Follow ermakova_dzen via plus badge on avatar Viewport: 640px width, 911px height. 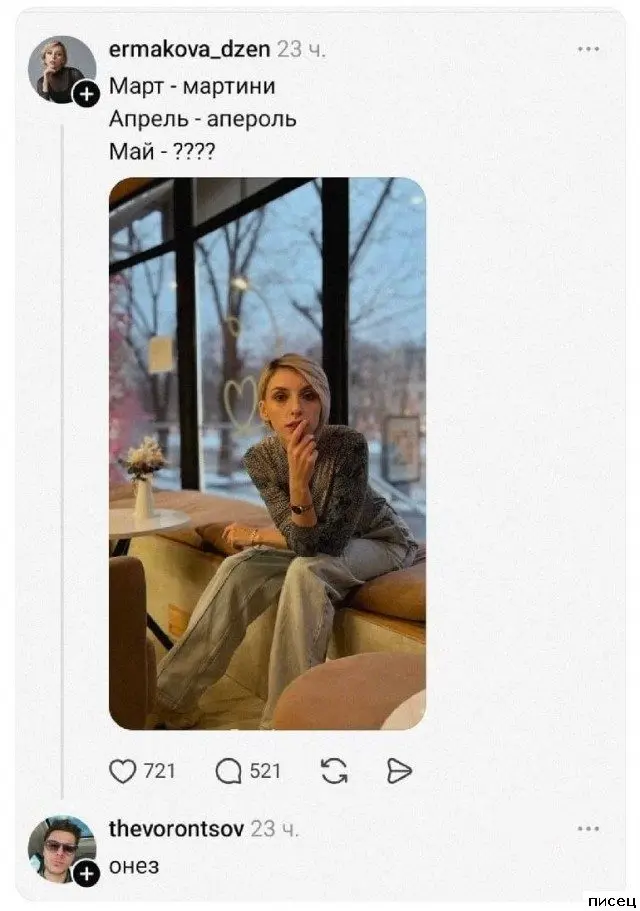click(x=87, y=94)
